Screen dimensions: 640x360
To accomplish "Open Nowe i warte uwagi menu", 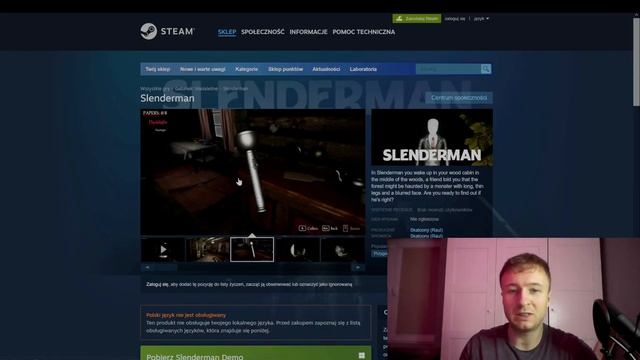I will 202,69.
